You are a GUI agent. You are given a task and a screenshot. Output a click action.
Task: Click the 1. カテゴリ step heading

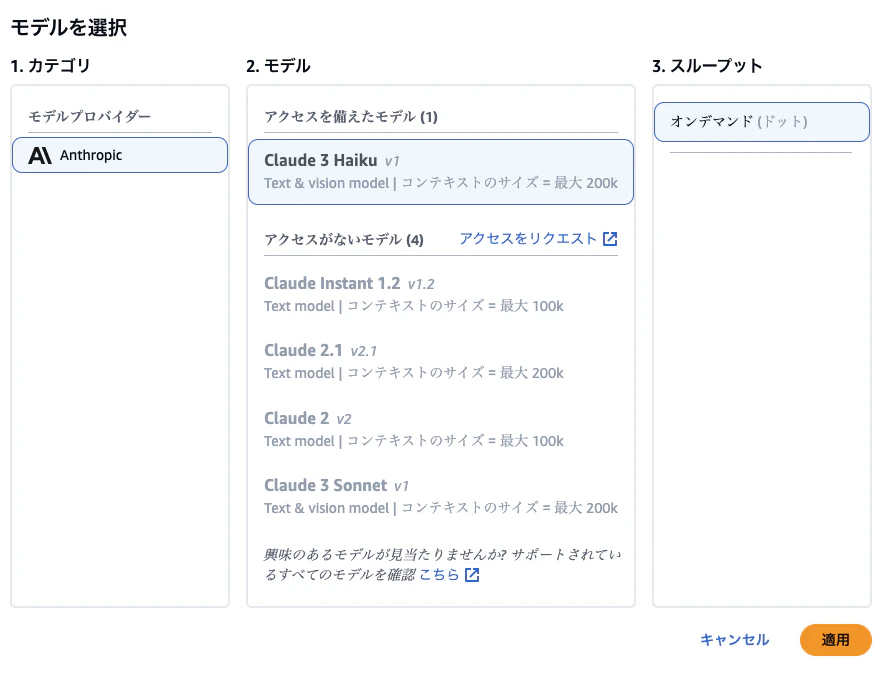pos(51,66)
